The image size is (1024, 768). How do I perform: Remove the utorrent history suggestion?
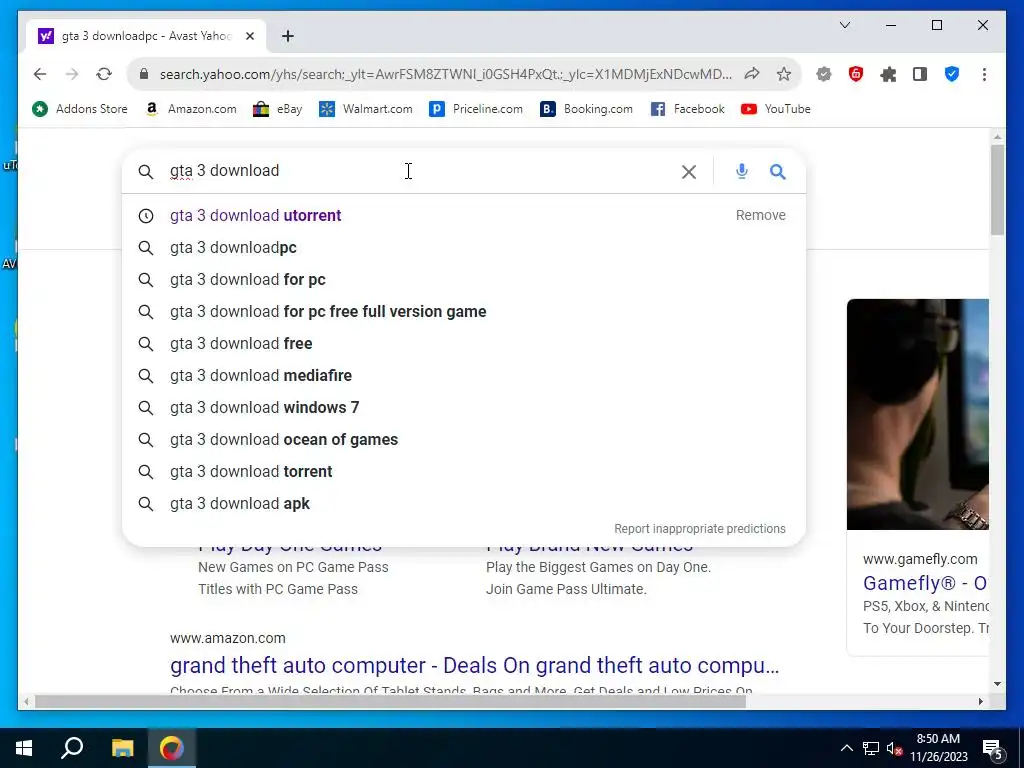coord(760,215)
